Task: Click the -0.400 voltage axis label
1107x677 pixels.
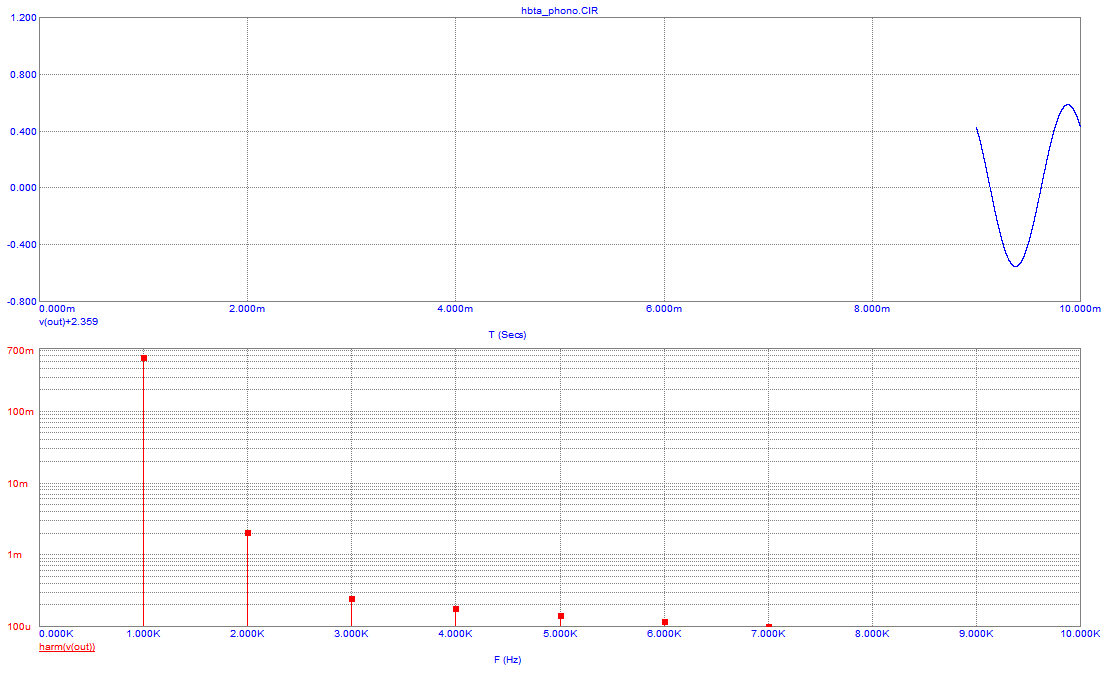Action: tap(22, 245)
